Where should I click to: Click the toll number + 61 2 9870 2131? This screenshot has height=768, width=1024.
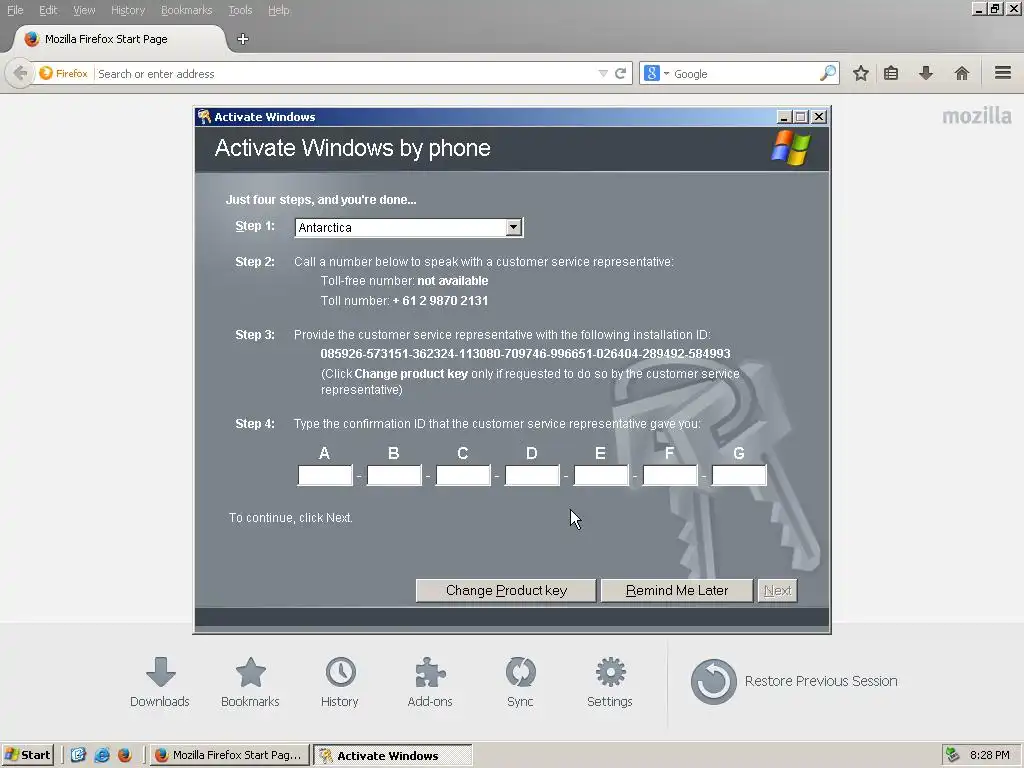440,300
